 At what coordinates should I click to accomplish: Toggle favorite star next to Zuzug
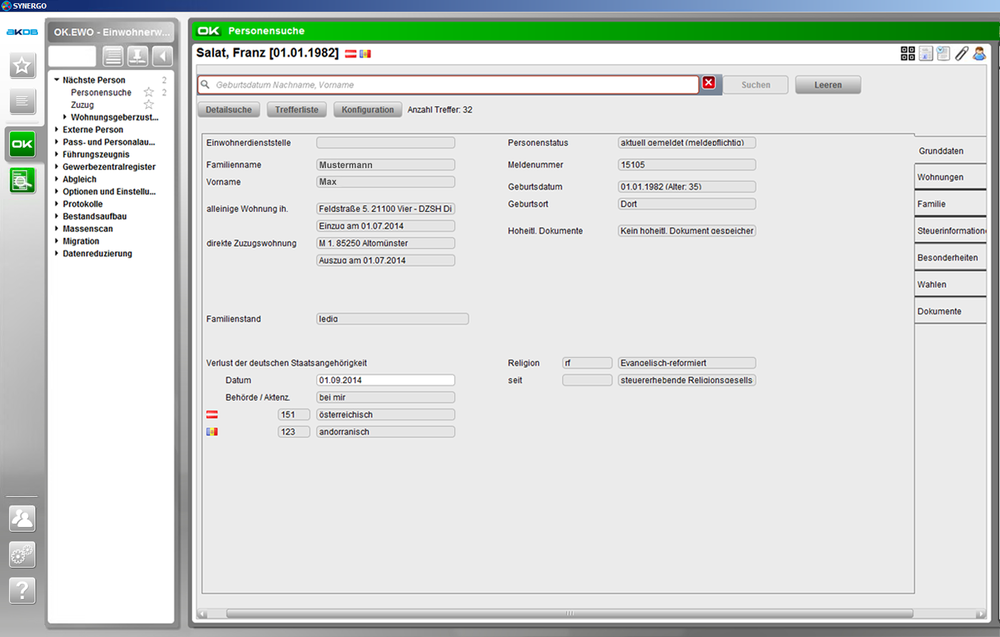pyautogui.click(x=149, y=105)
